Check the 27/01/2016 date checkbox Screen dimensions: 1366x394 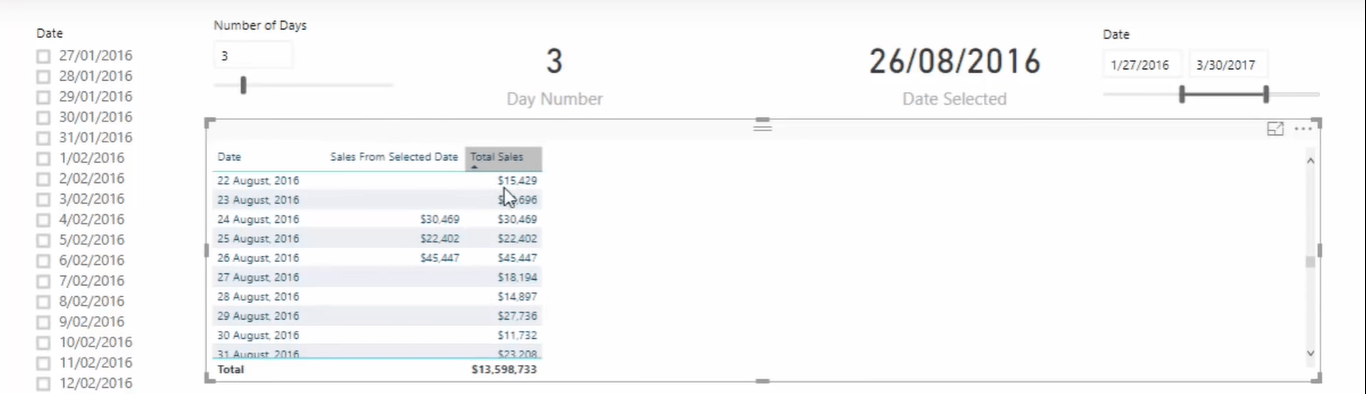[x=43, y=57]
